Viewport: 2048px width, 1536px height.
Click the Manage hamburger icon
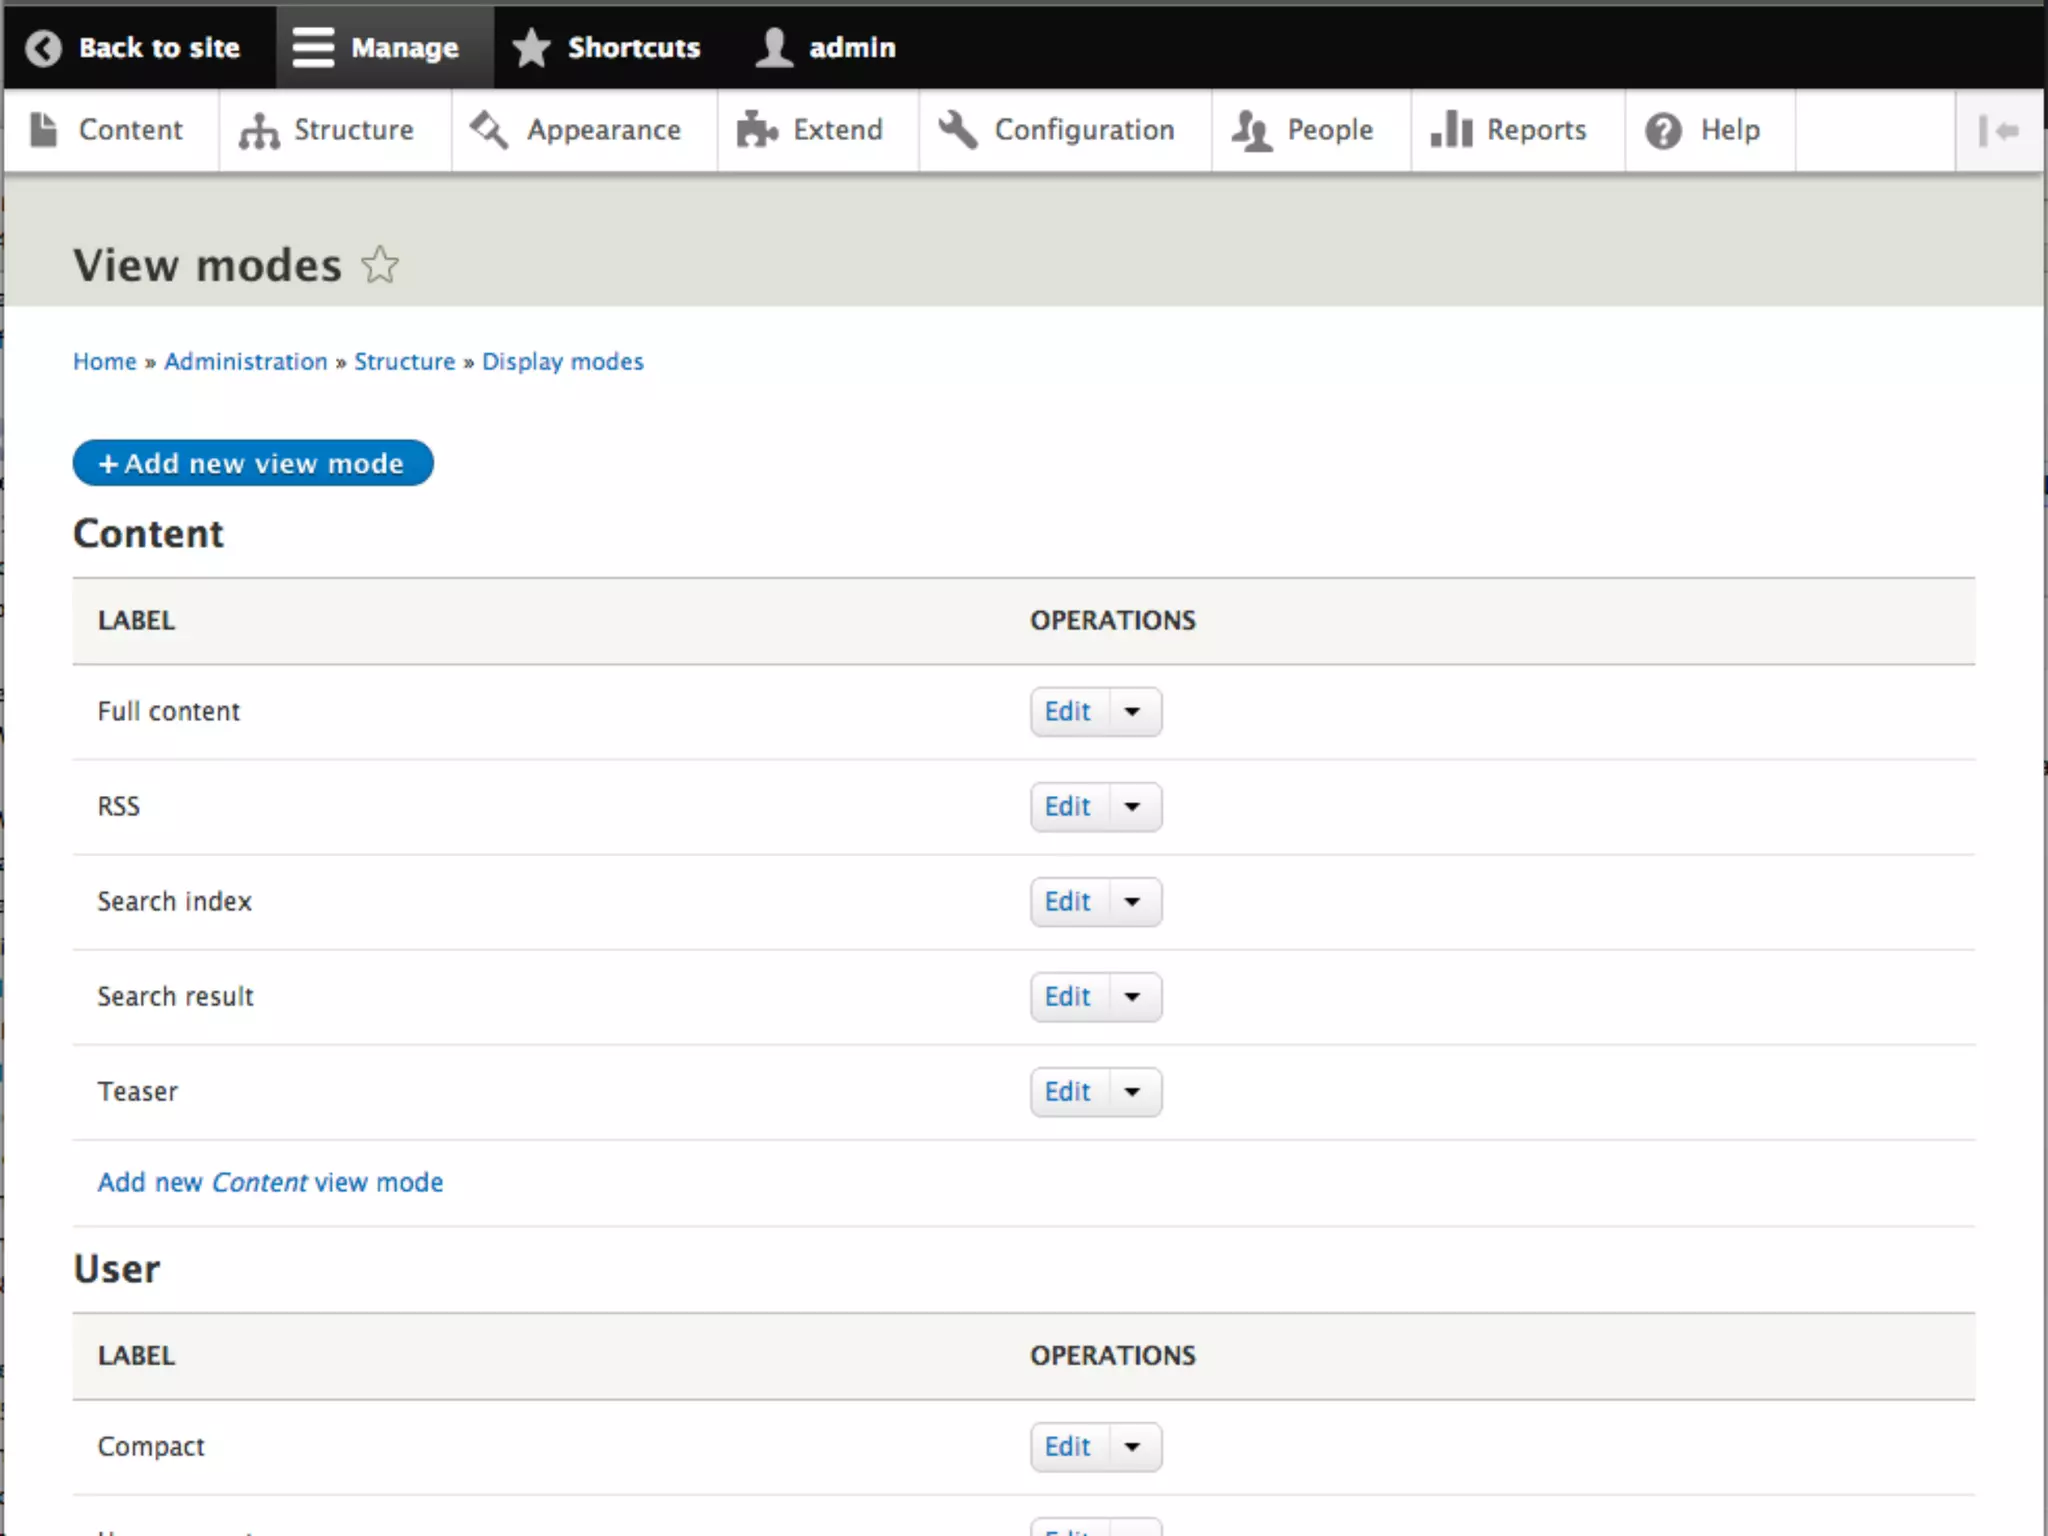[313, 48]
